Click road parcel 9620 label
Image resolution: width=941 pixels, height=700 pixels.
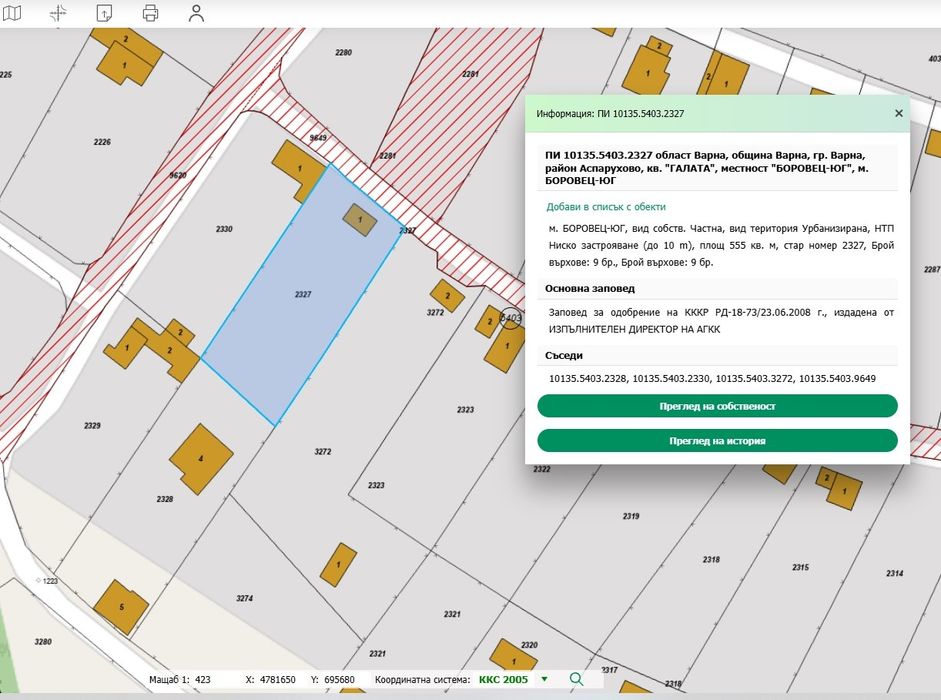pyautogui.click(x=178, y=175)
